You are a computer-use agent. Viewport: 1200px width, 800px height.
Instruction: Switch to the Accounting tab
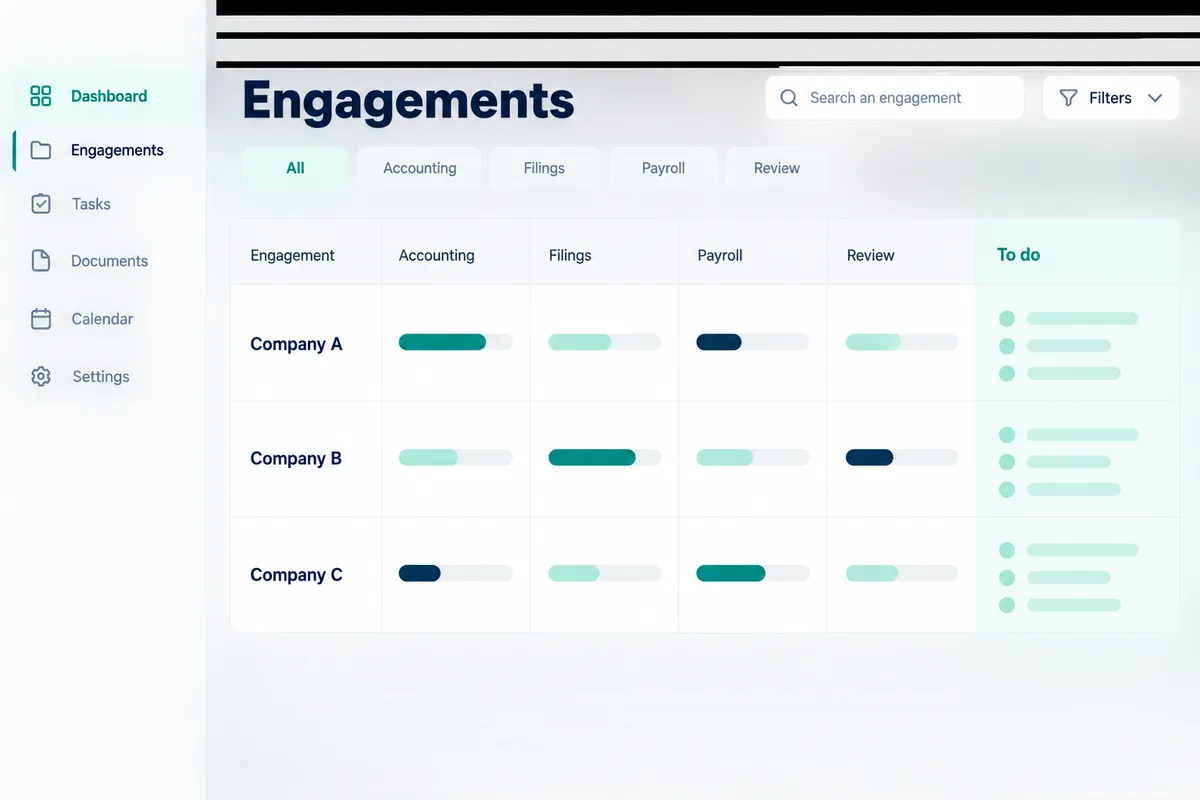tap(420, 168)
